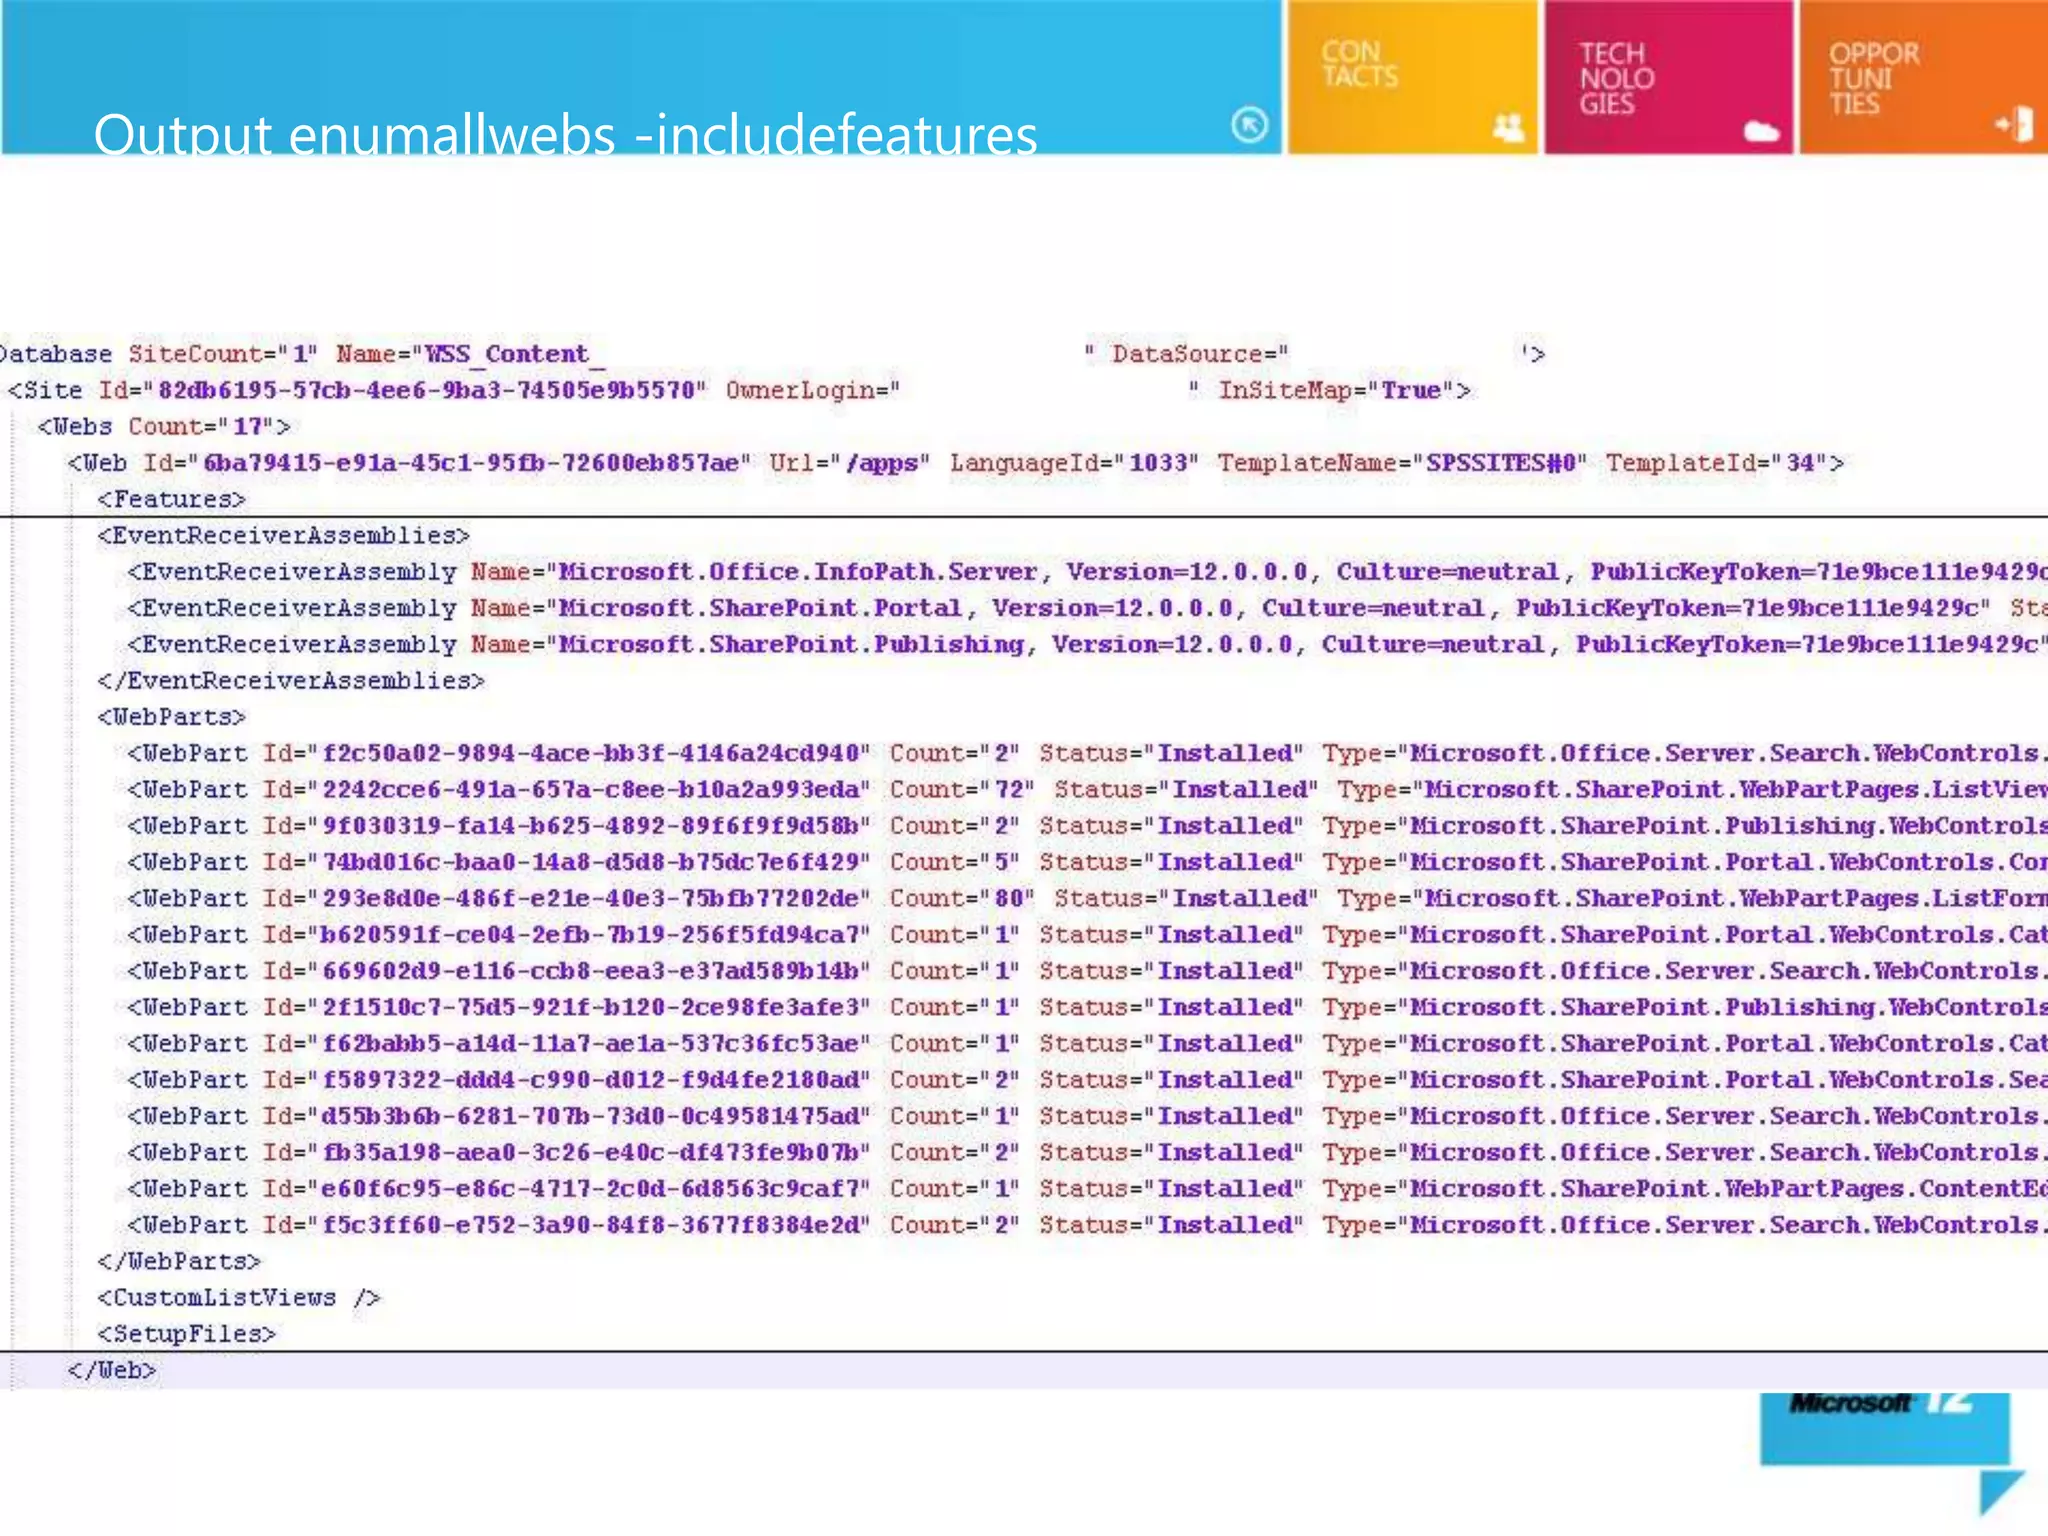Click the <CustomListViews /> node
The image size is (2048, 1536).
pyautogui.click(x=239, y=1298)
